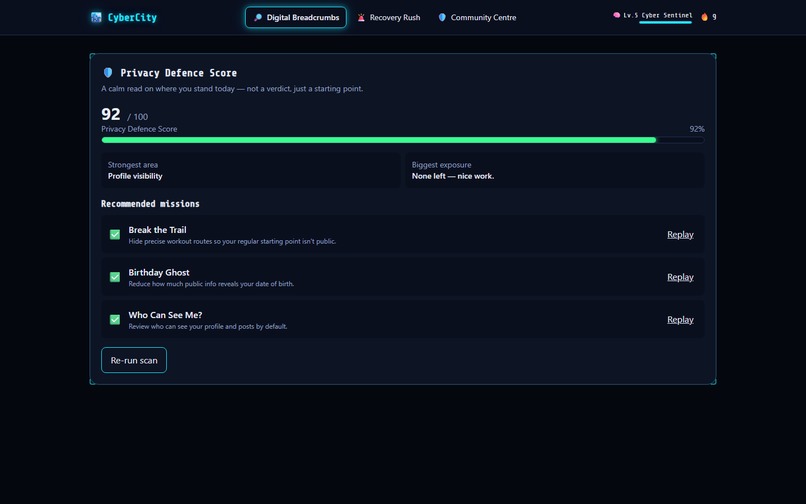Go to the Community Centre tab
Viewport: 806px width, 504px height.
[x=477, y=17]
